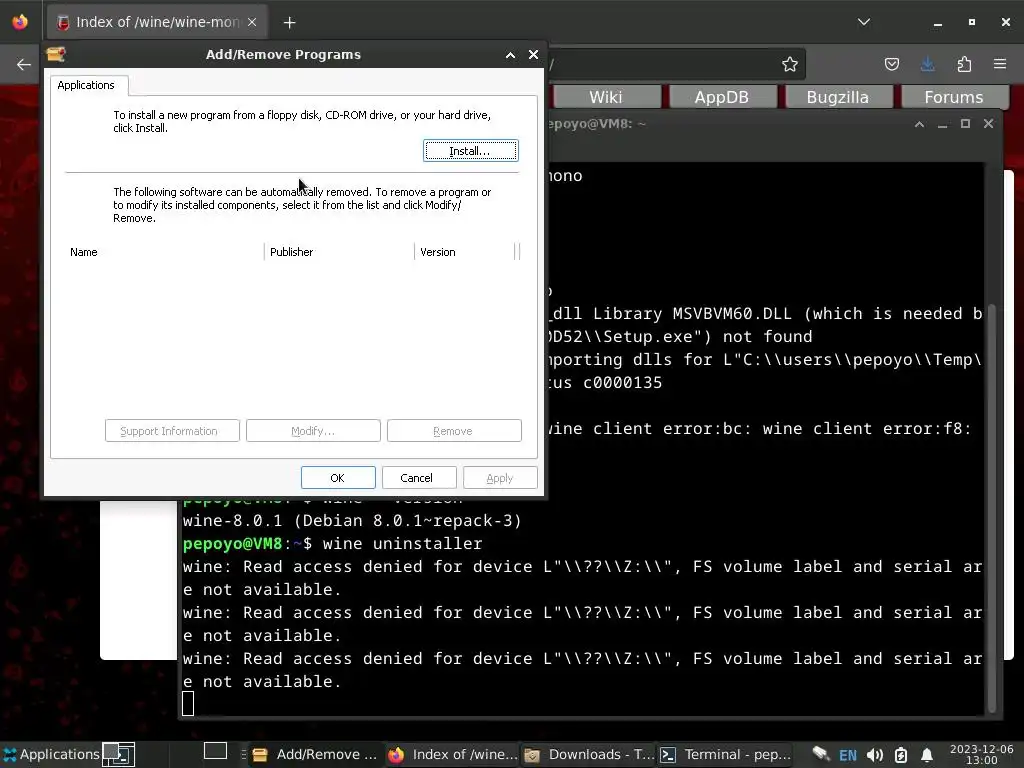The width and height of the screenshot is (1024, 768).
Task: Click the Modify... button
Action: 313,431
